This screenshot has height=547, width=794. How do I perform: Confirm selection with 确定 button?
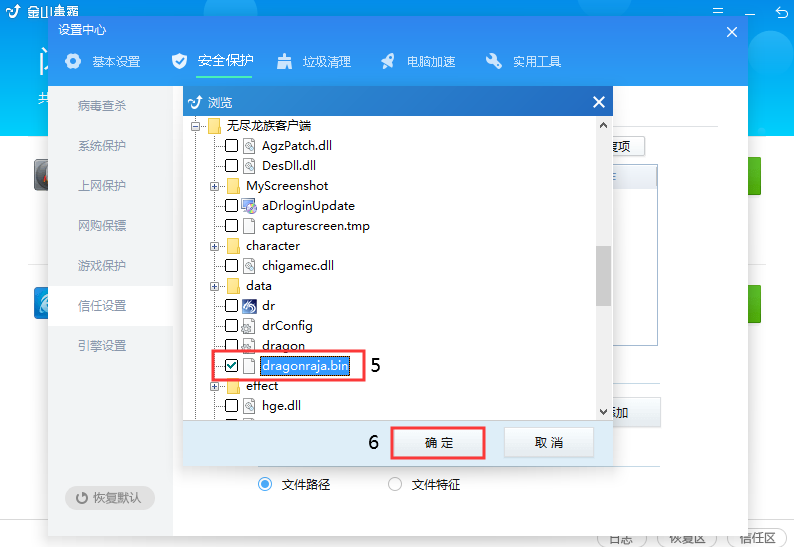click(439, 443)
